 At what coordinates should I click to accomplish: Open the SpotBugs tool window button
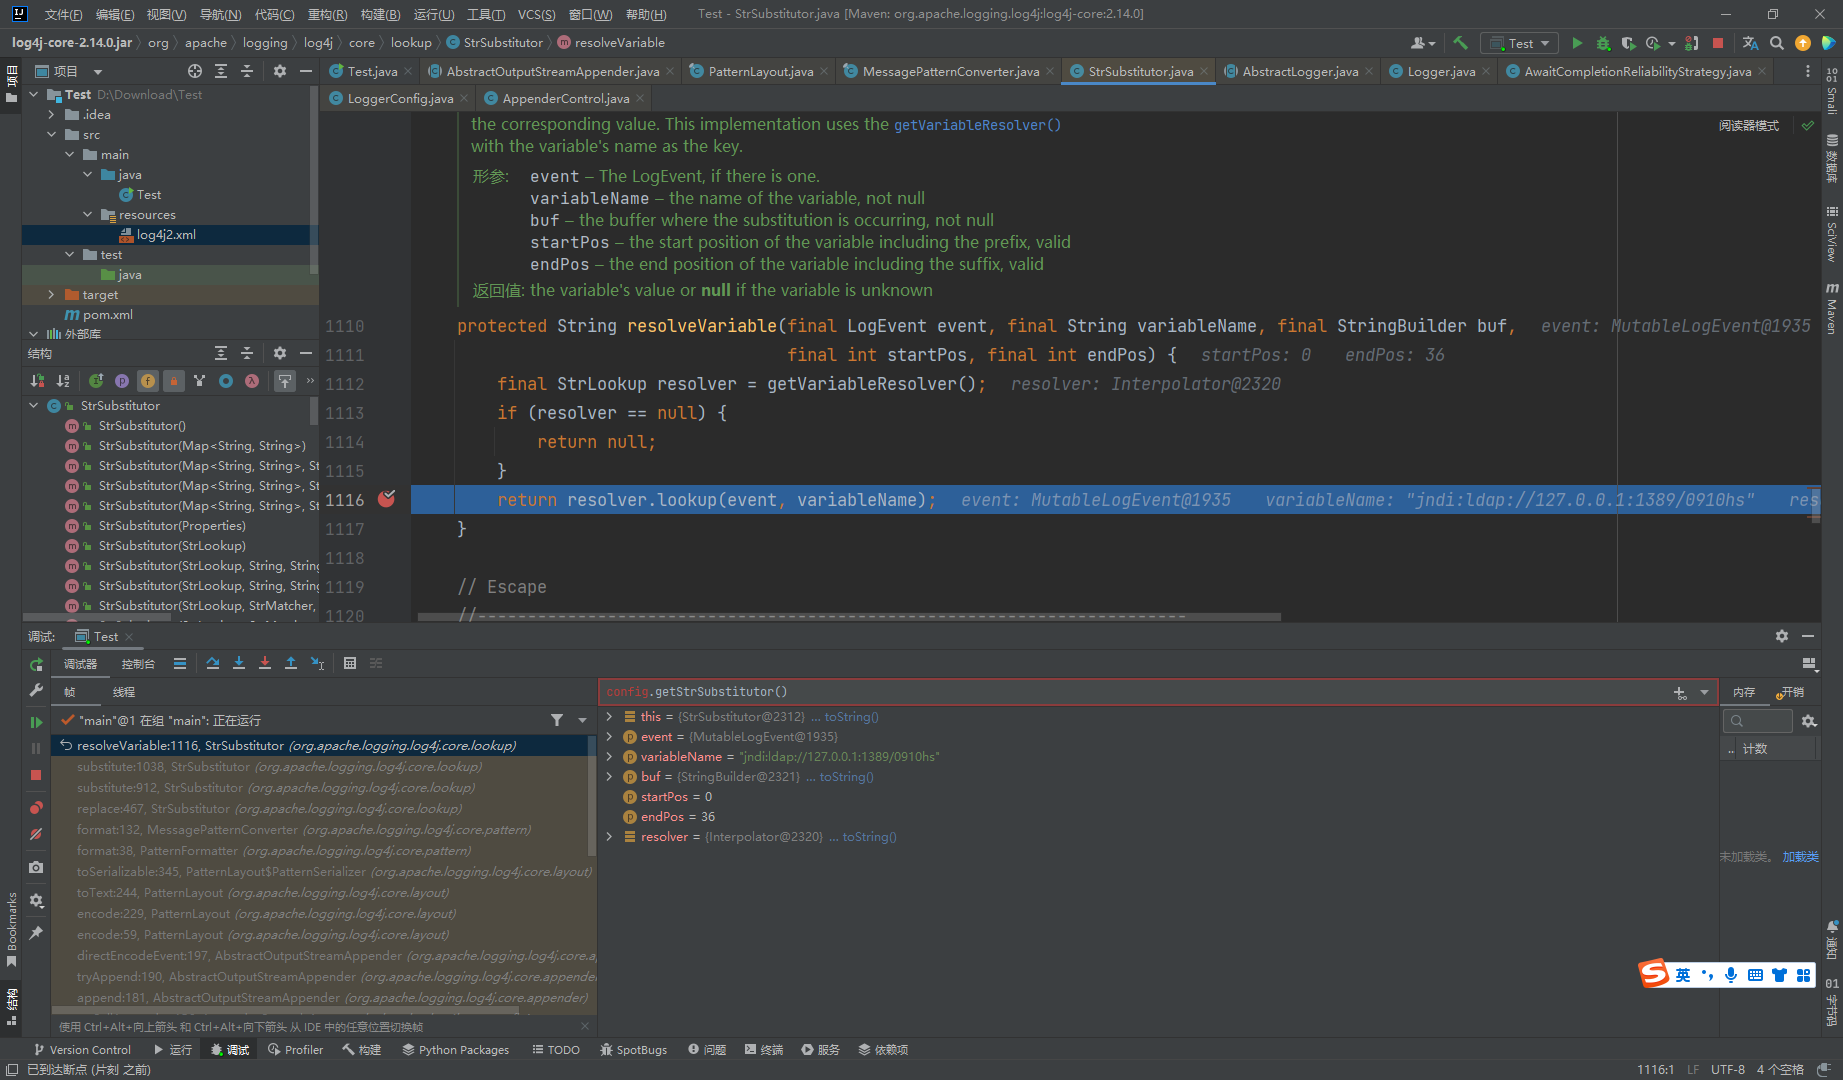pyautogui.click(x=634, y=1050)
